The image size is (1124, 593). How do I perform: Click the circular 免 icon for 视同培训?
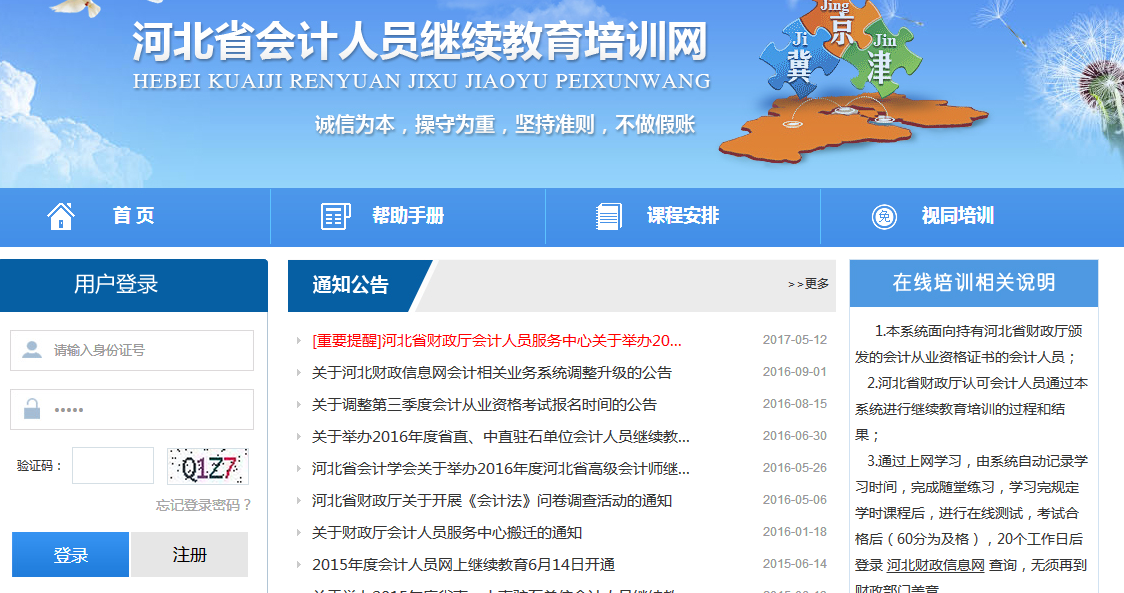(883, 216)
